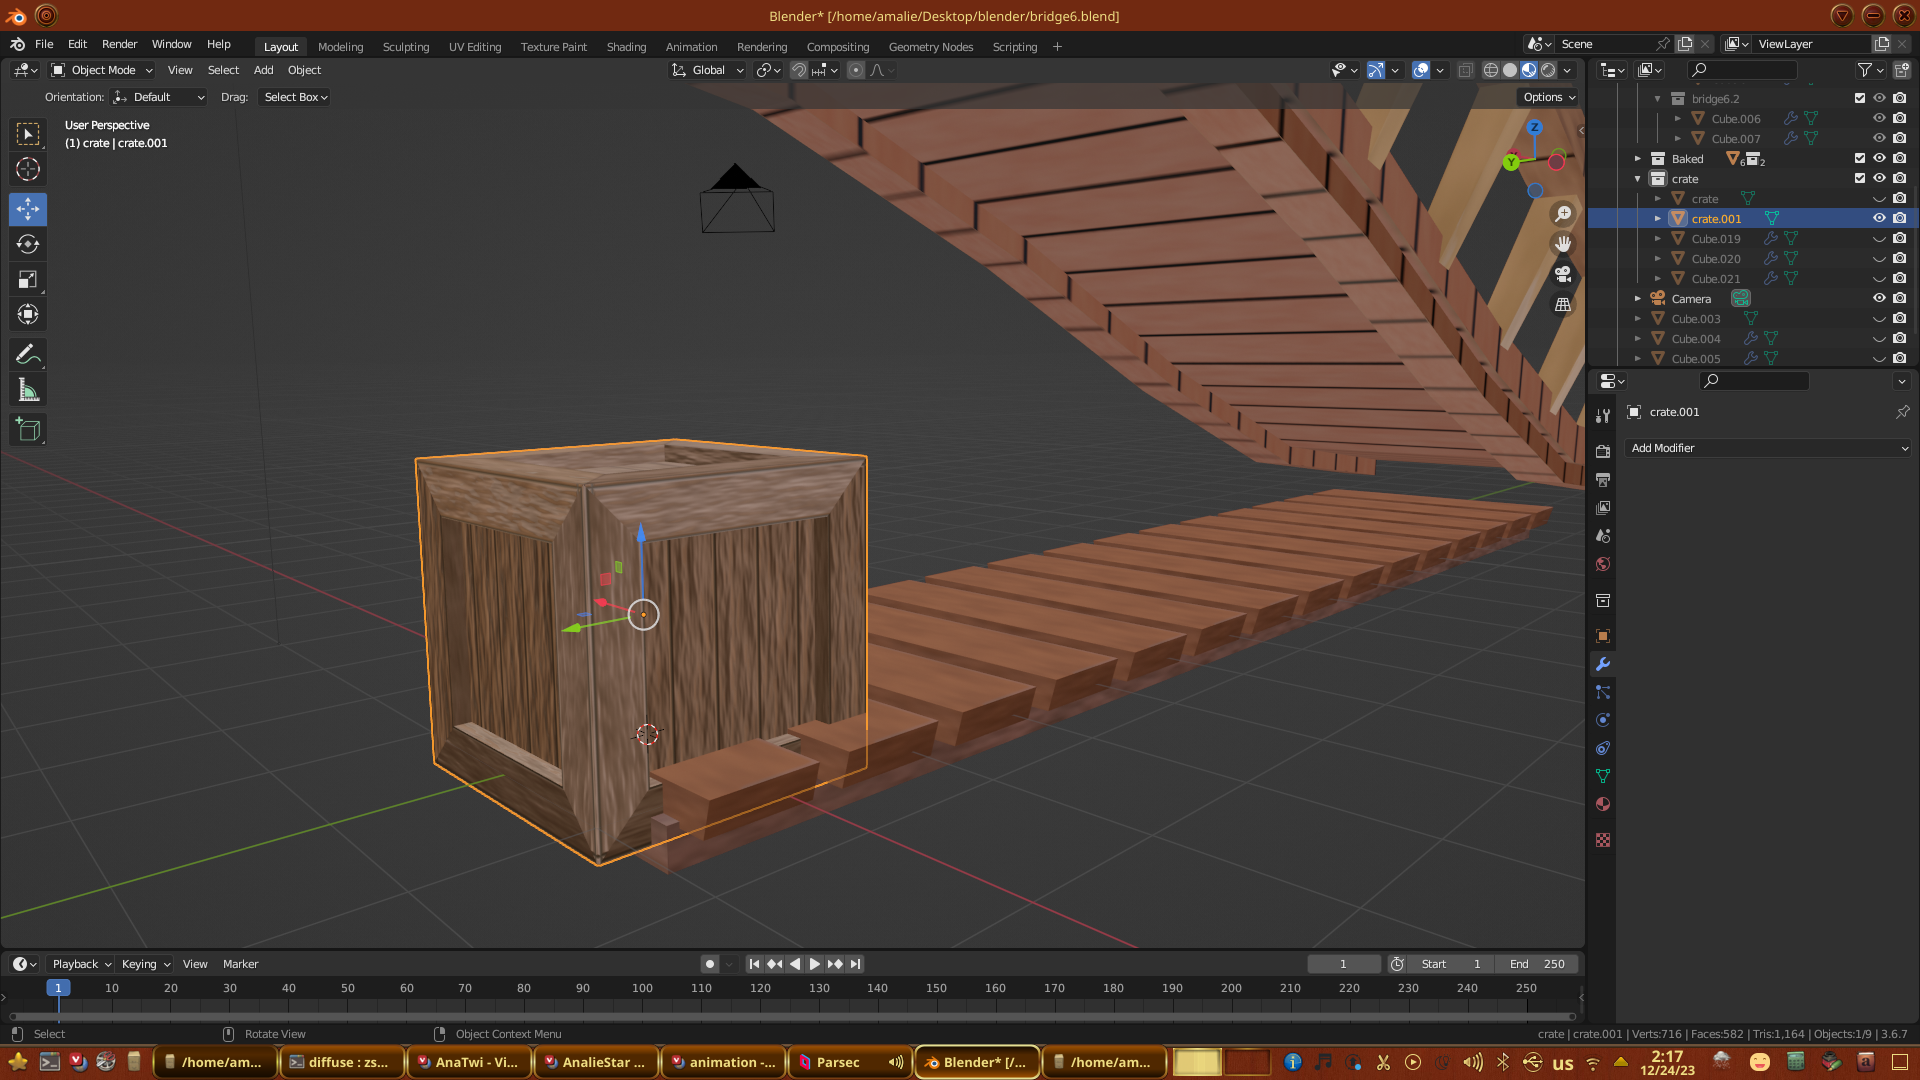Click frame 100 on the timeline
This screenshot has height=1080, width=1920.
(x=642, y=988)
